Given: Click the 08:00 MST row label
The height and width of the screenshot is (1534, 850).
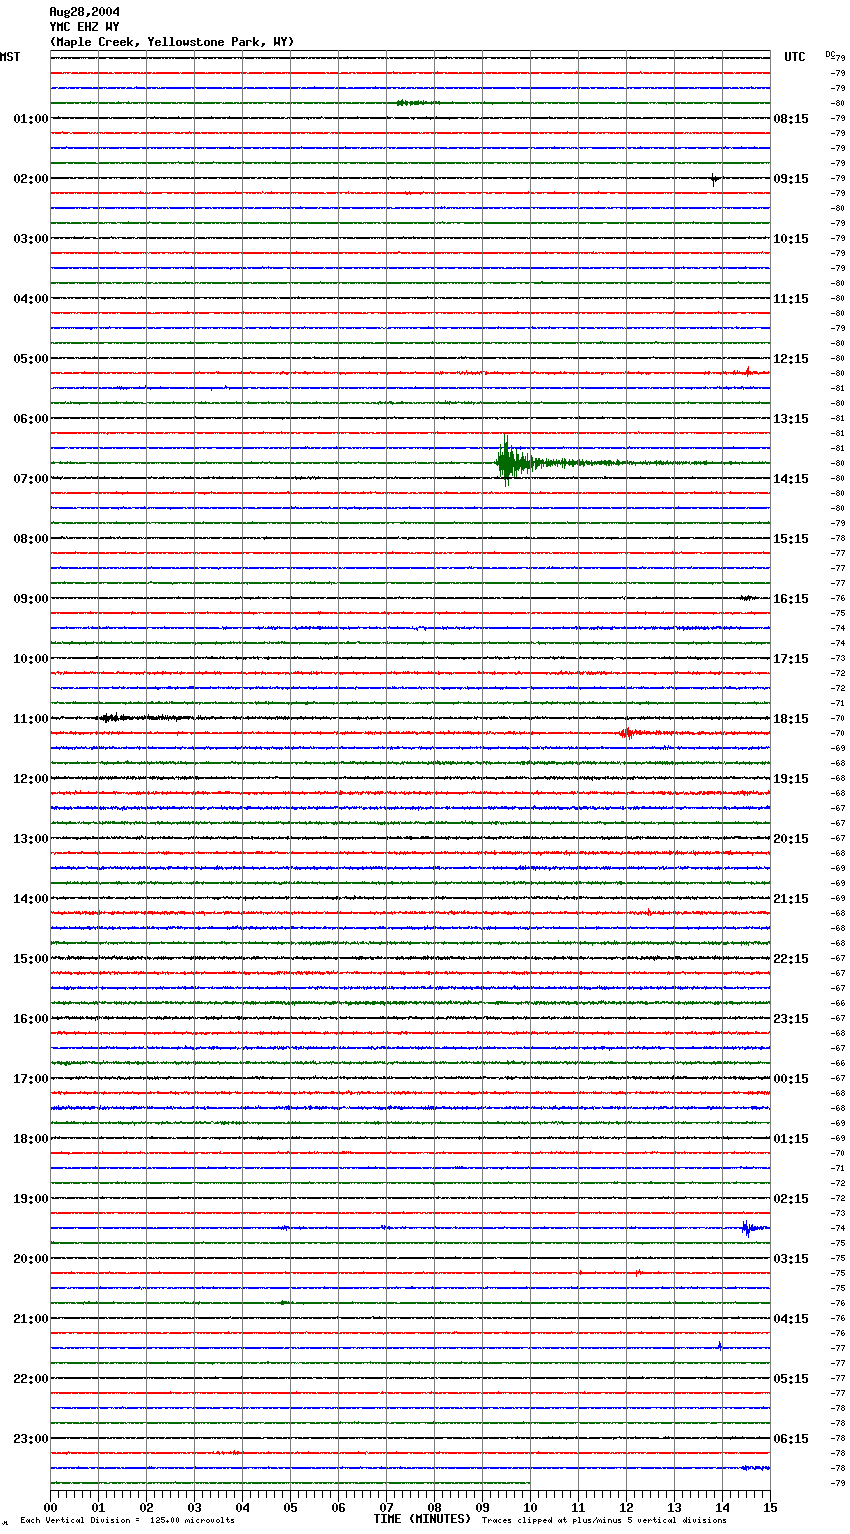Looking at the screenshot, I should [30, 539].
